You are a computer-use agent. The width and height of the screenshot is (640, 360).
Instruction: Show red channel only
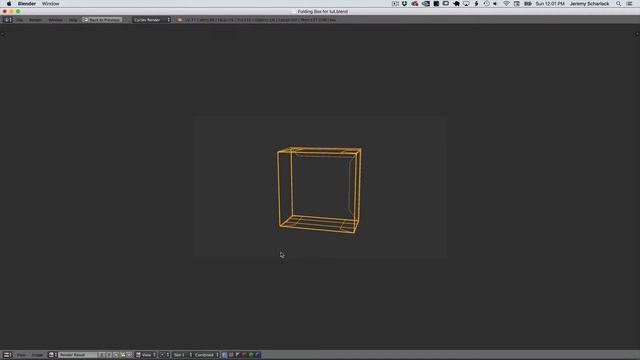(x=244, y=355)
